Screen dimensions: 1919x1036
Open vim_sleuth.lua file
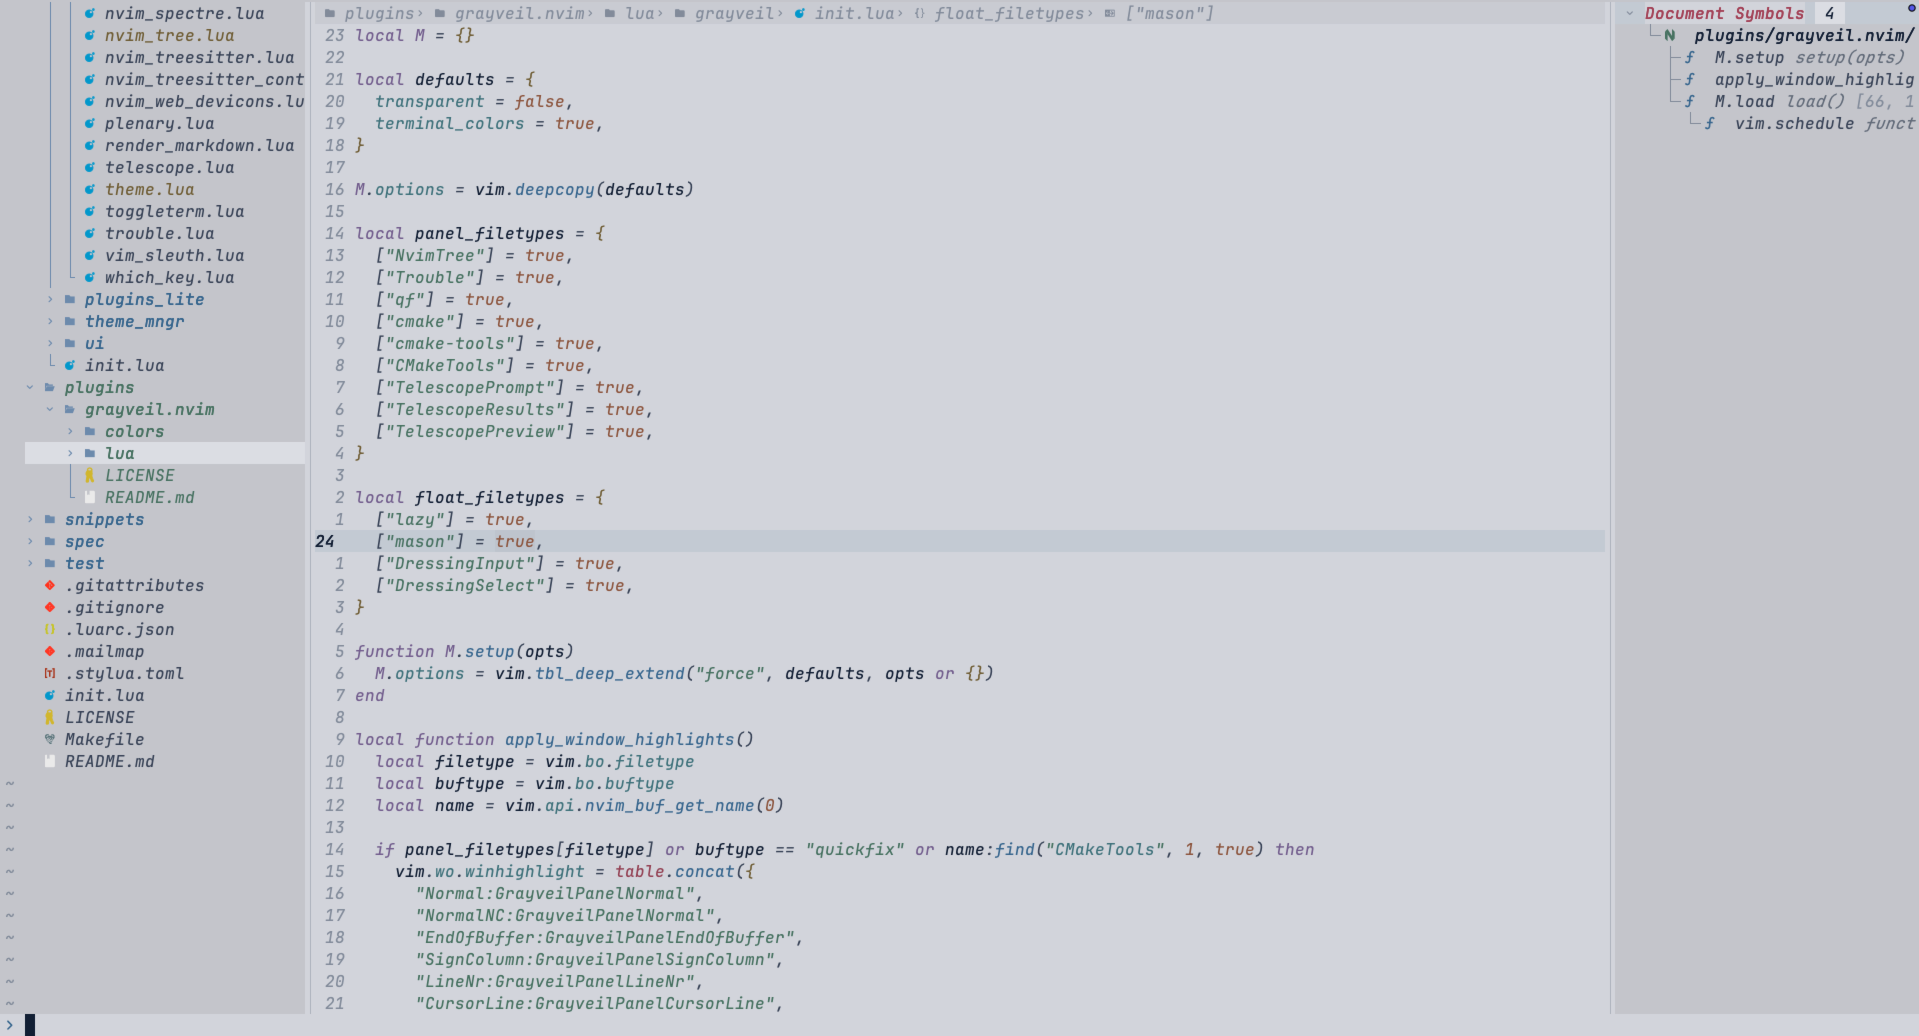[174, 255]
